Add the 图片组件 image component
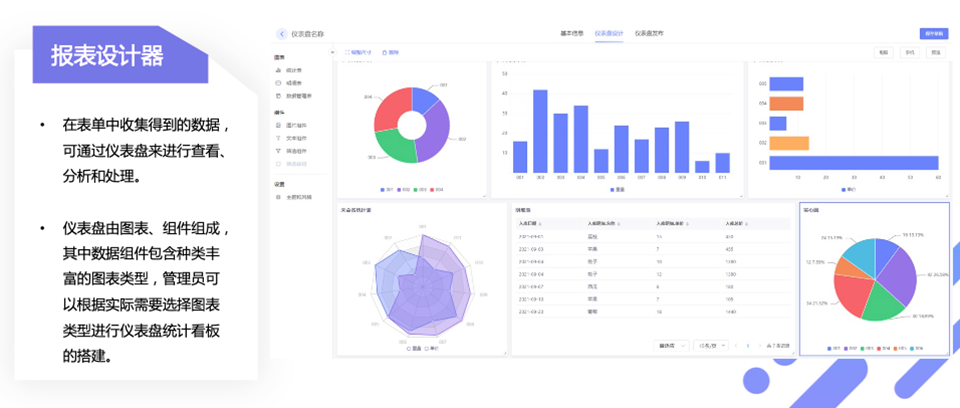The width and height of the screenshot is (960, 408). [293, 125]
